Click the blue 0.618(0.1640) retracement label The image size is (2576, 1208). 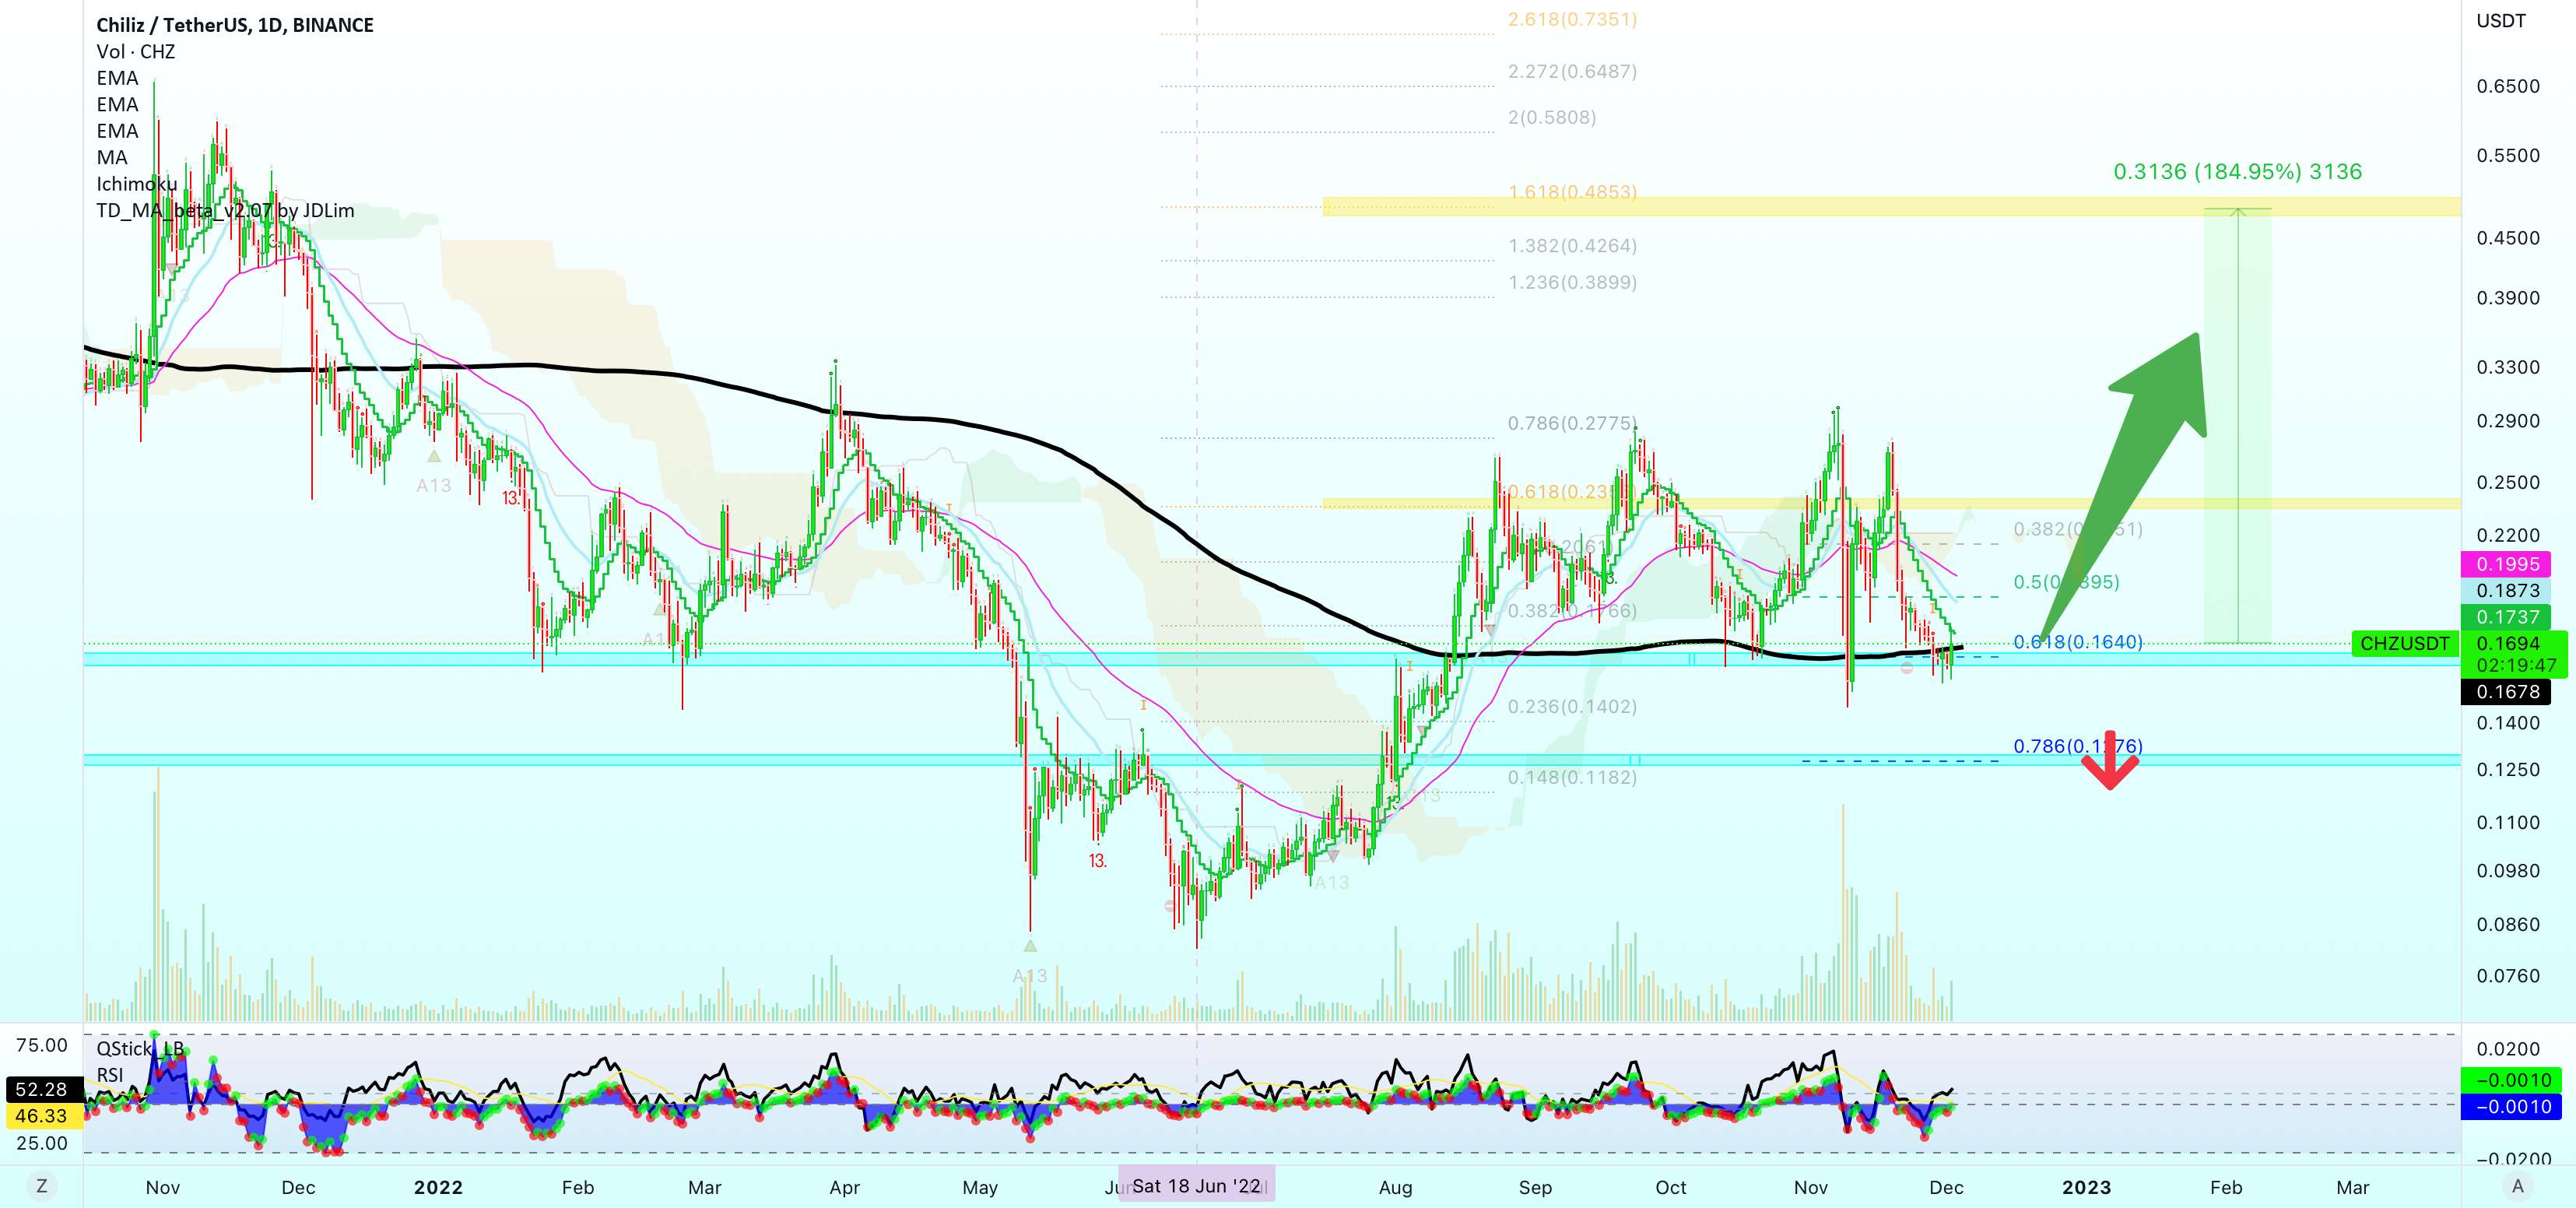pyautogui.click(x=2078, y=642)
